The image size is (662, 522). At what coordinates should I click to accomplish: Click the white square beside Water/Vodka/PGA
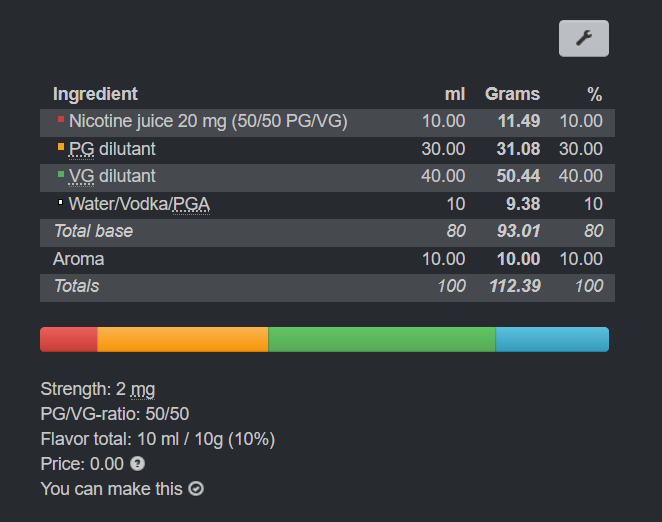coord(60,202)
